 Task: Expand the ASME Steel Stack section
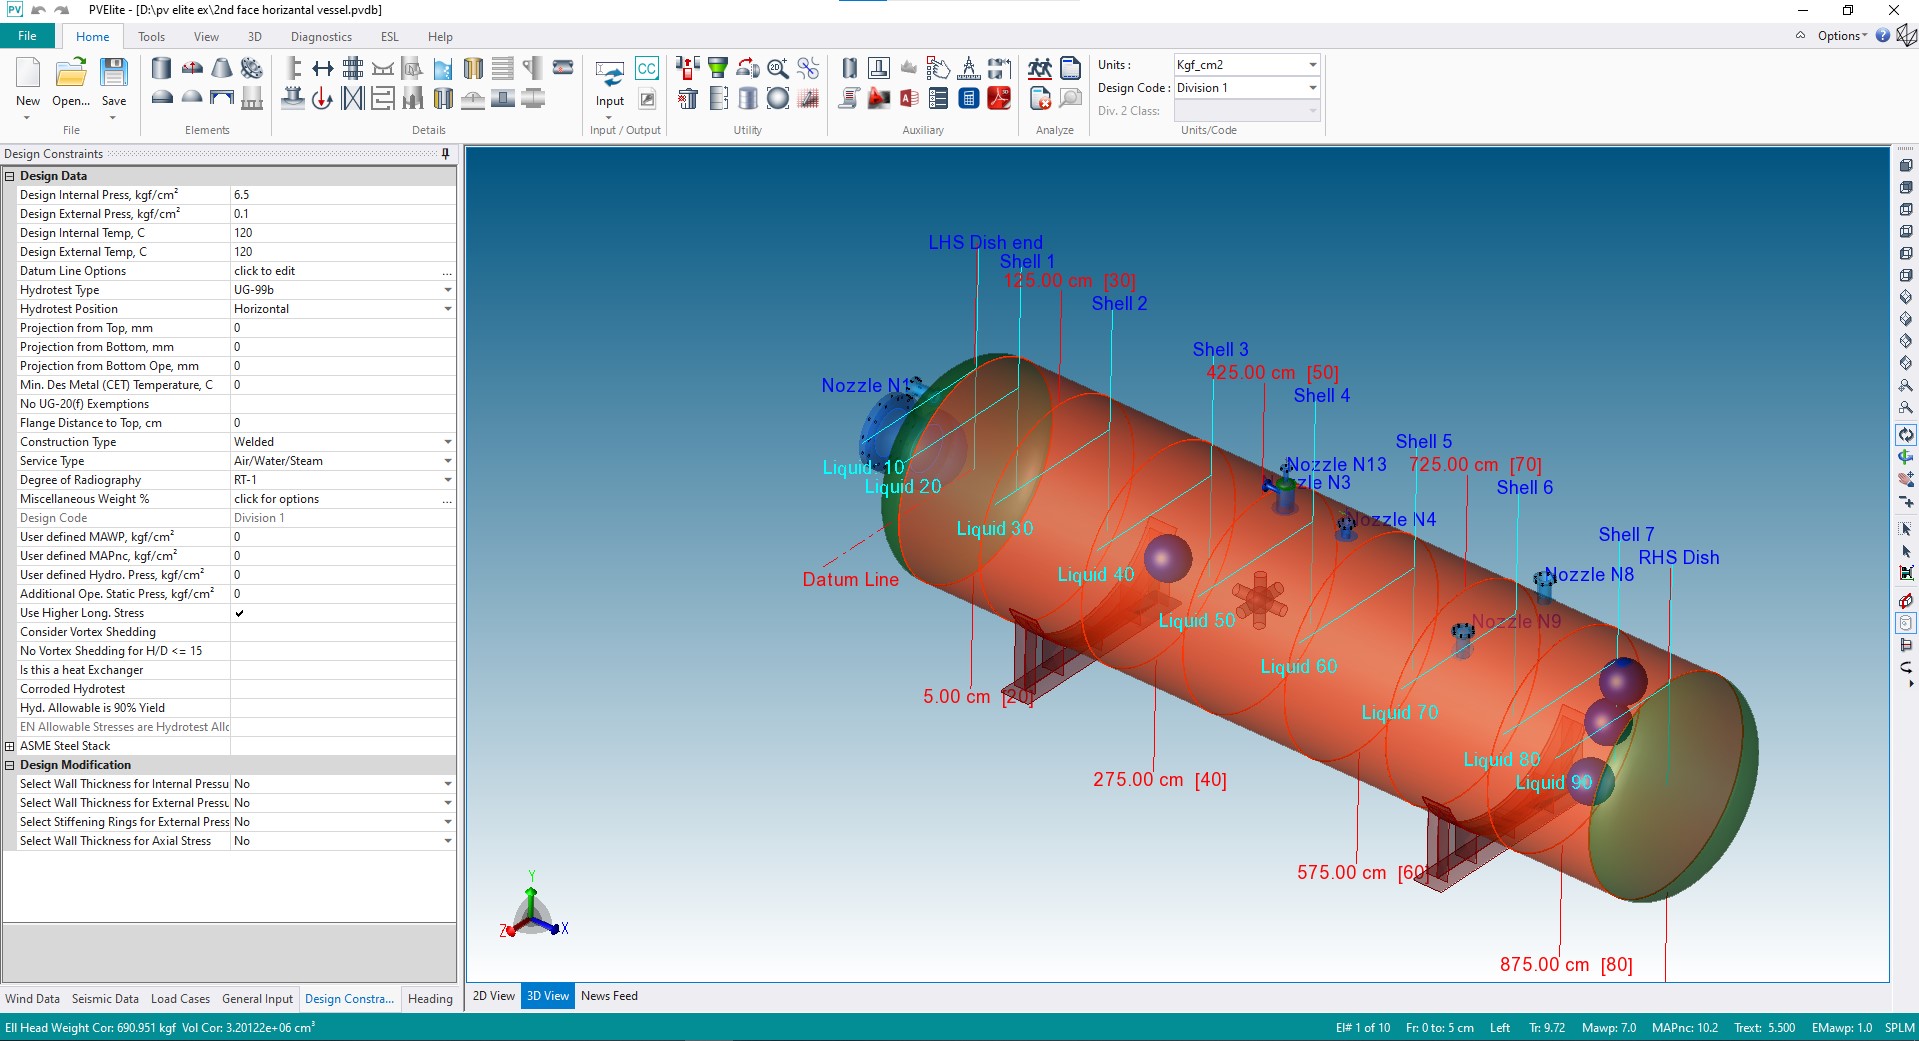[x=10, y=746]
